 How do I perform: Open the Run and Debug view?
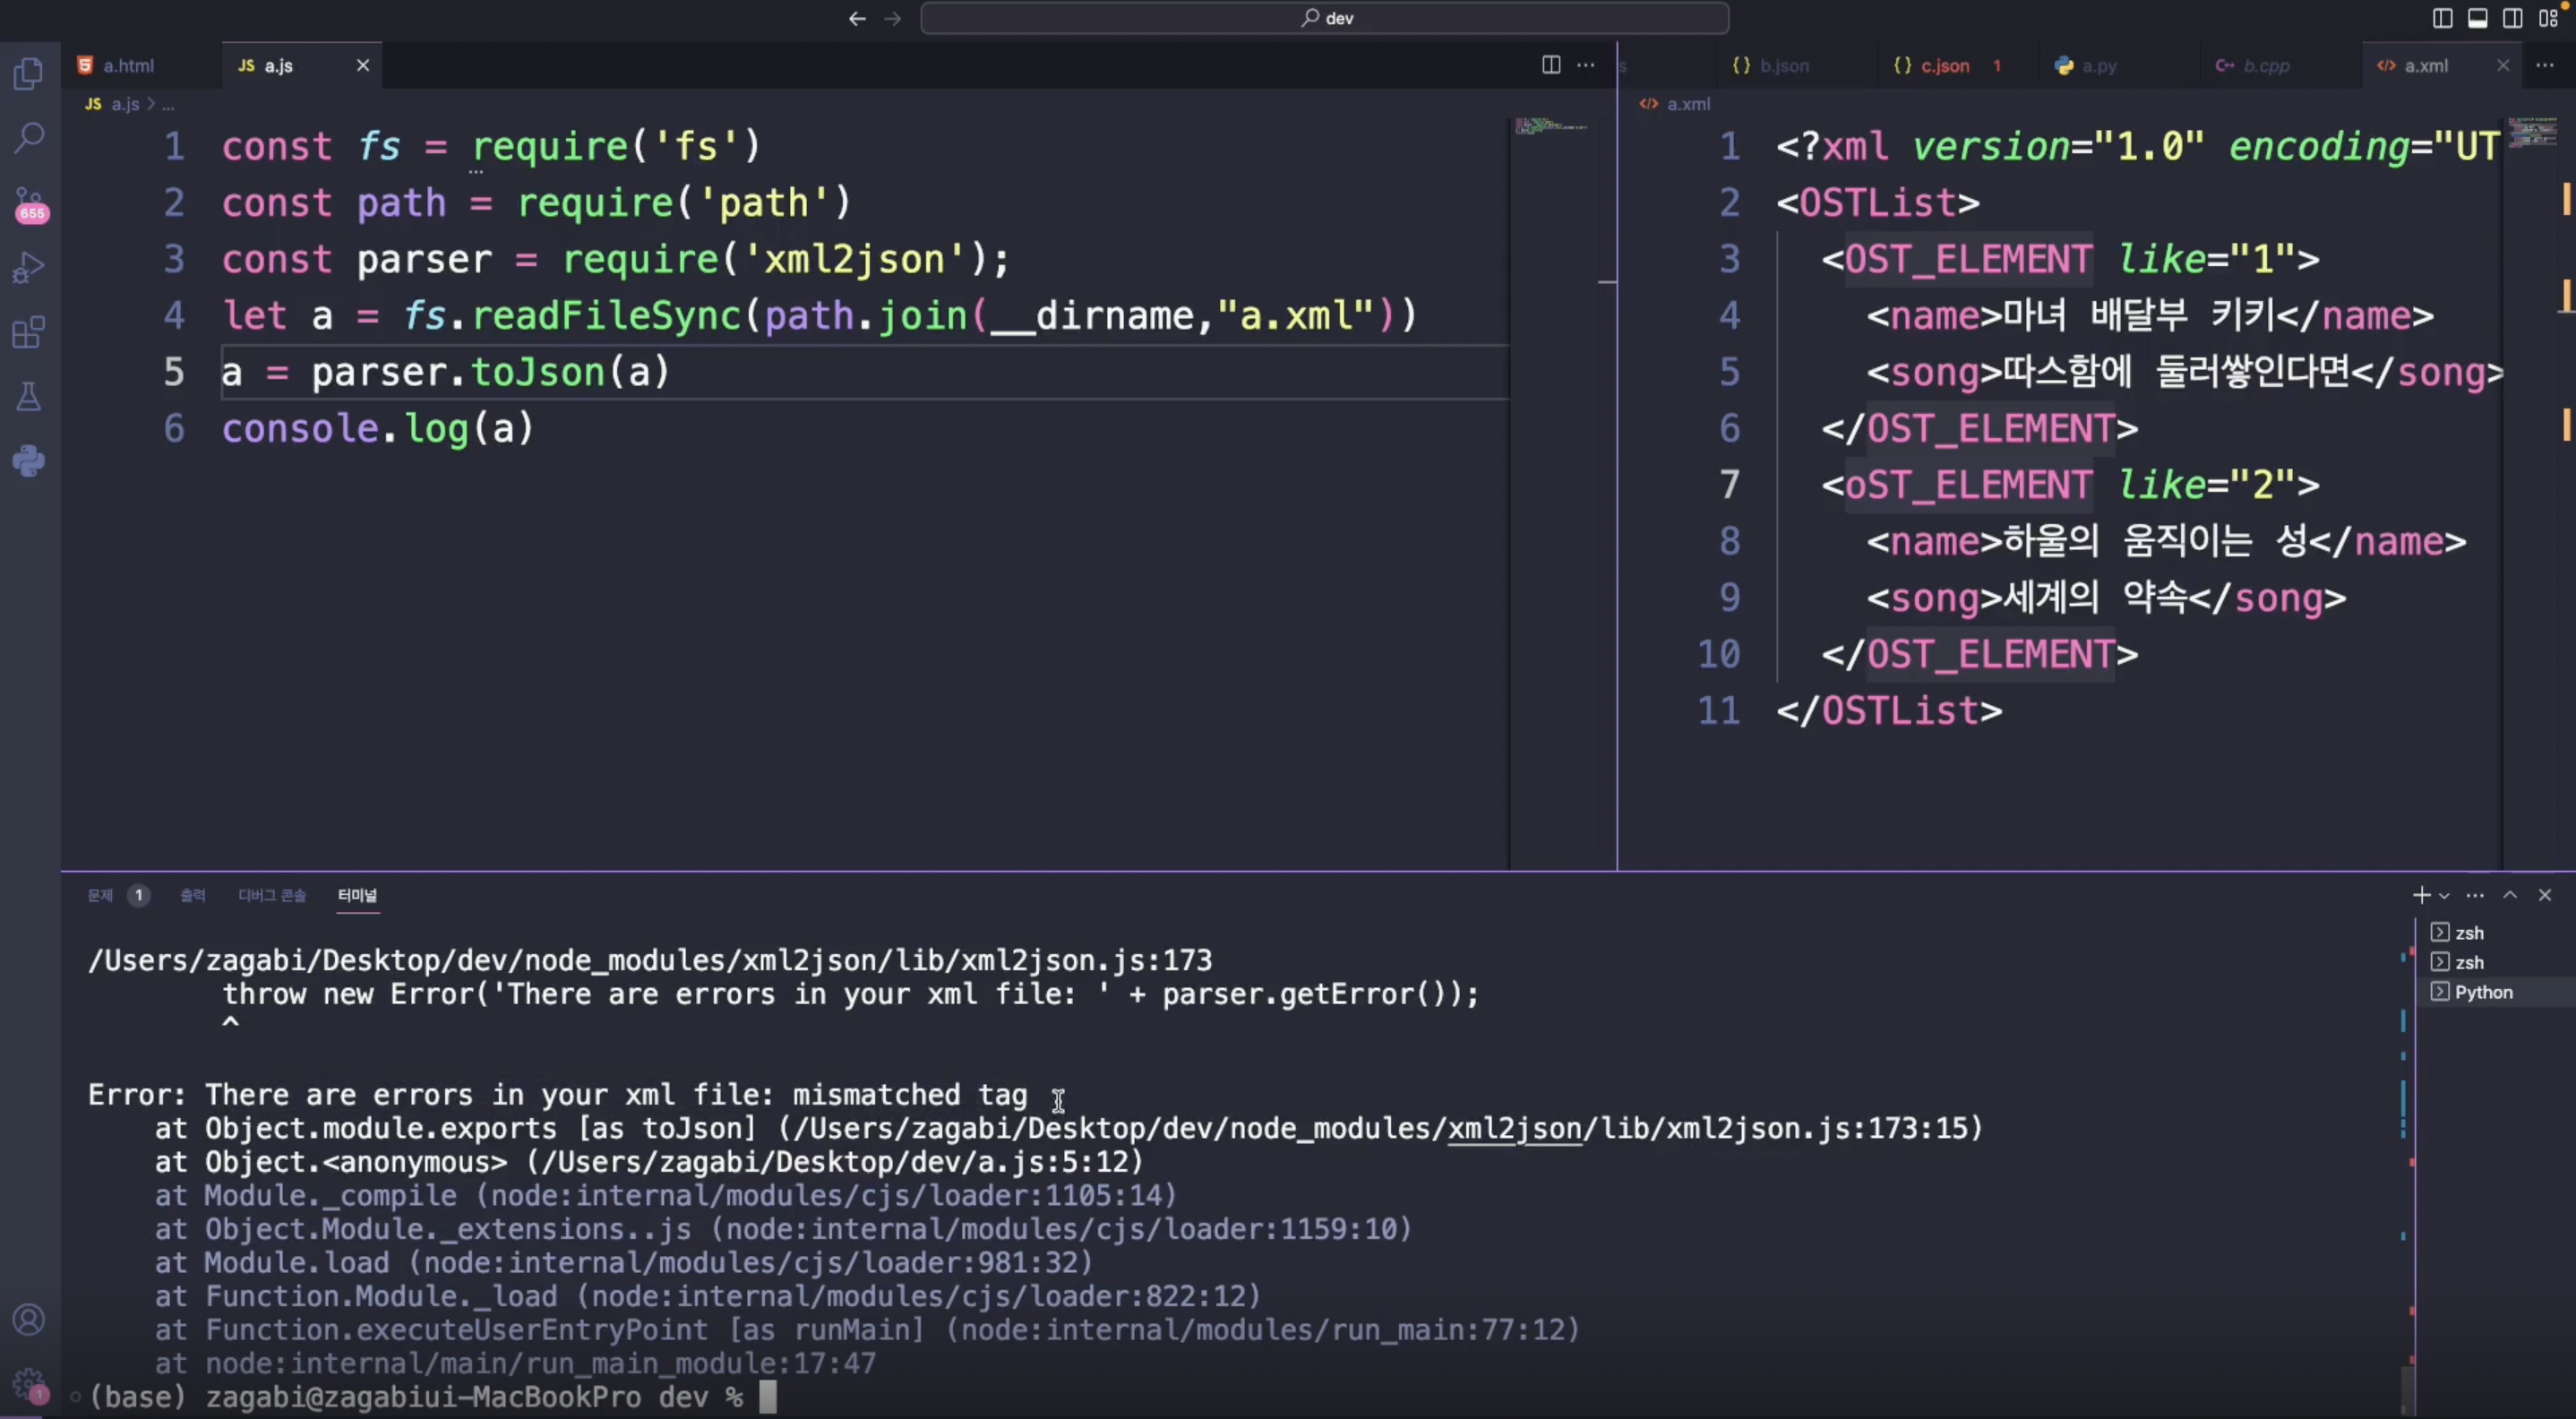[29, 268]
